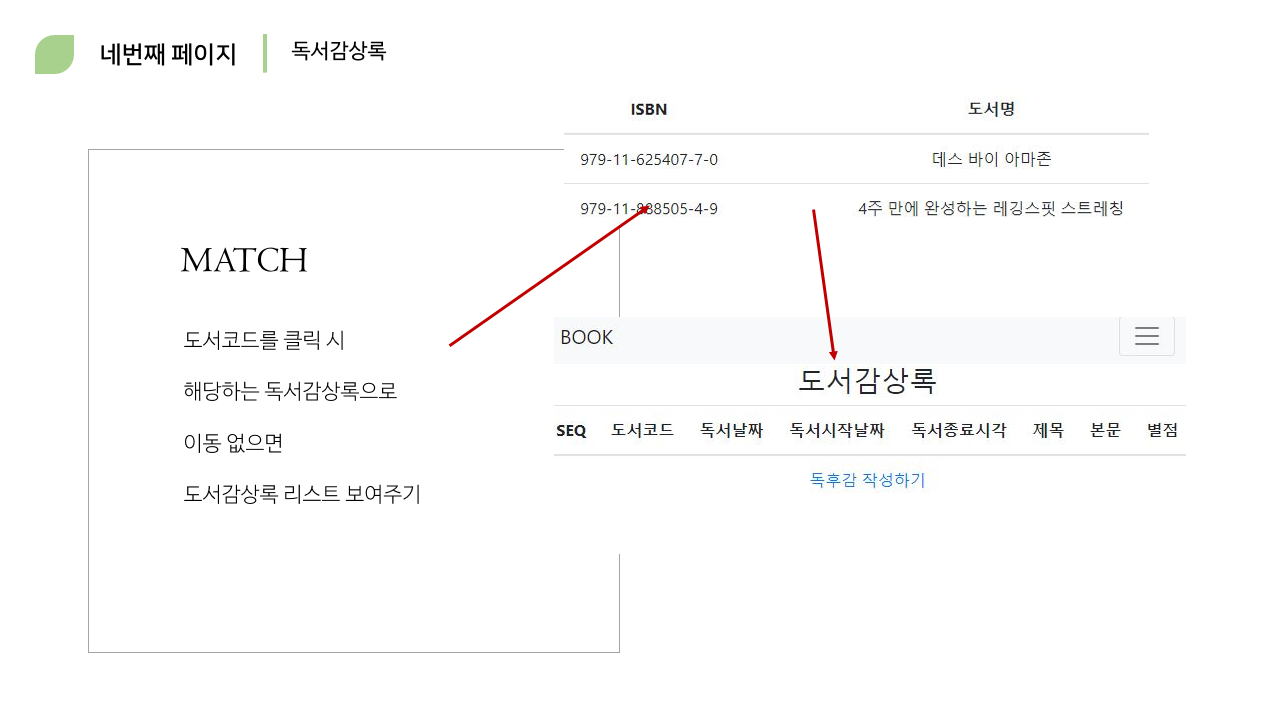Click the 도서감상록 page heading
This screenshot has width=1280, height=720.
pyautogui.click(x=867, y=381)
